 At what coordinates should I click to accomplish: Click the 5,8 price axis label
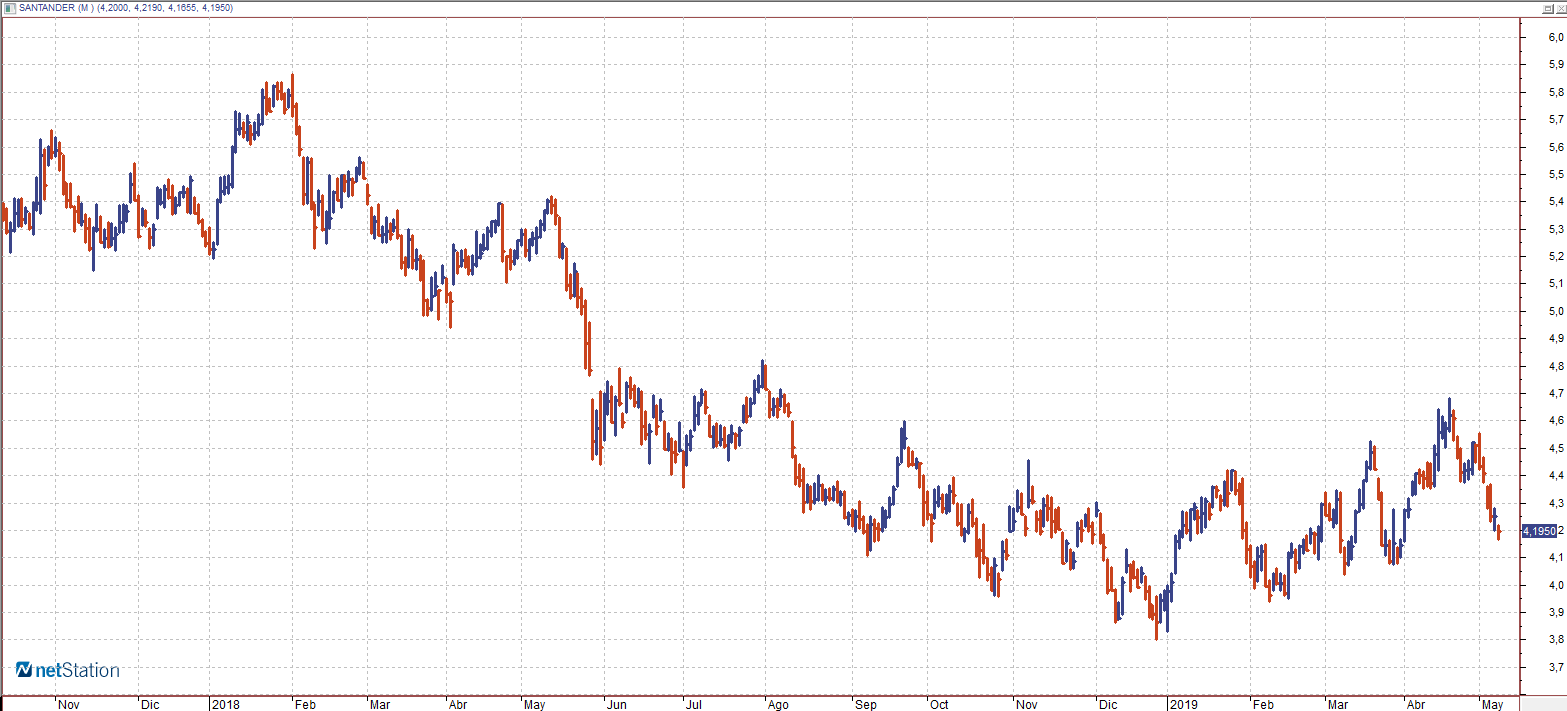pos(1556,93)
